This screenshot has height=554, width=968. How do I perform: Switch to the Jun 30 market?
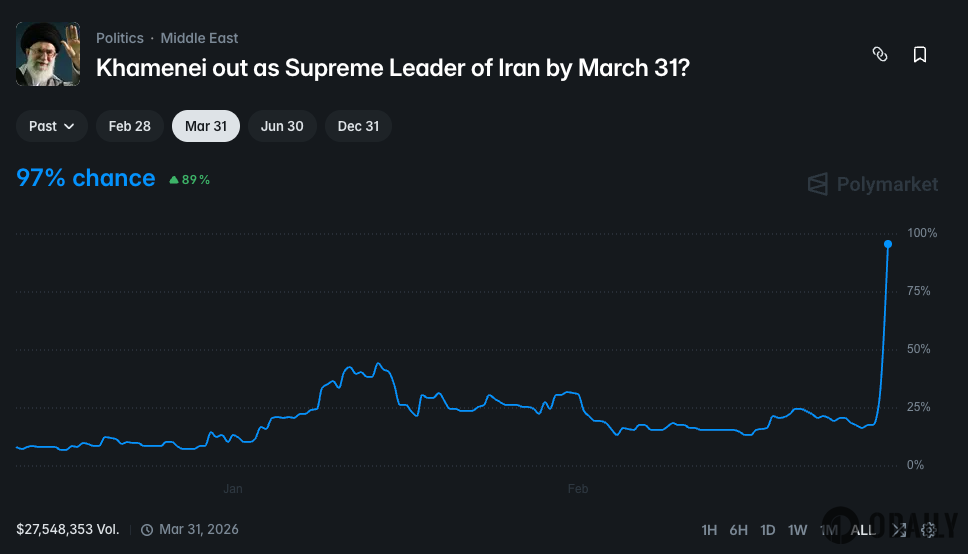282,126
